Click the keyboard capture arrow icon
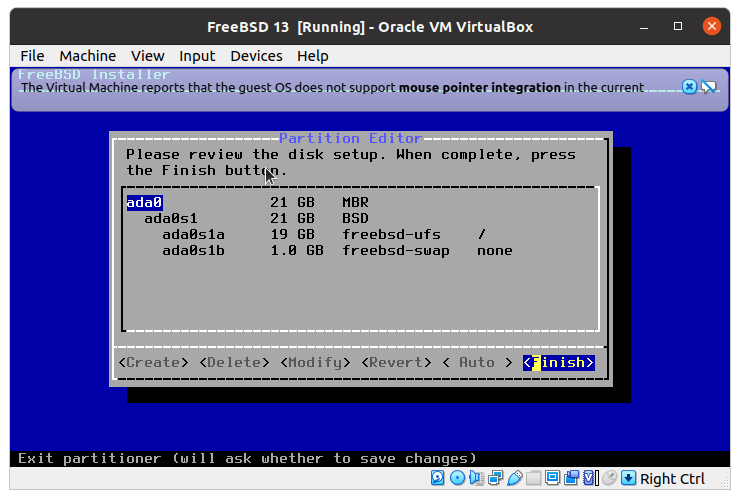The image size is (740, 499). [628, 478]
